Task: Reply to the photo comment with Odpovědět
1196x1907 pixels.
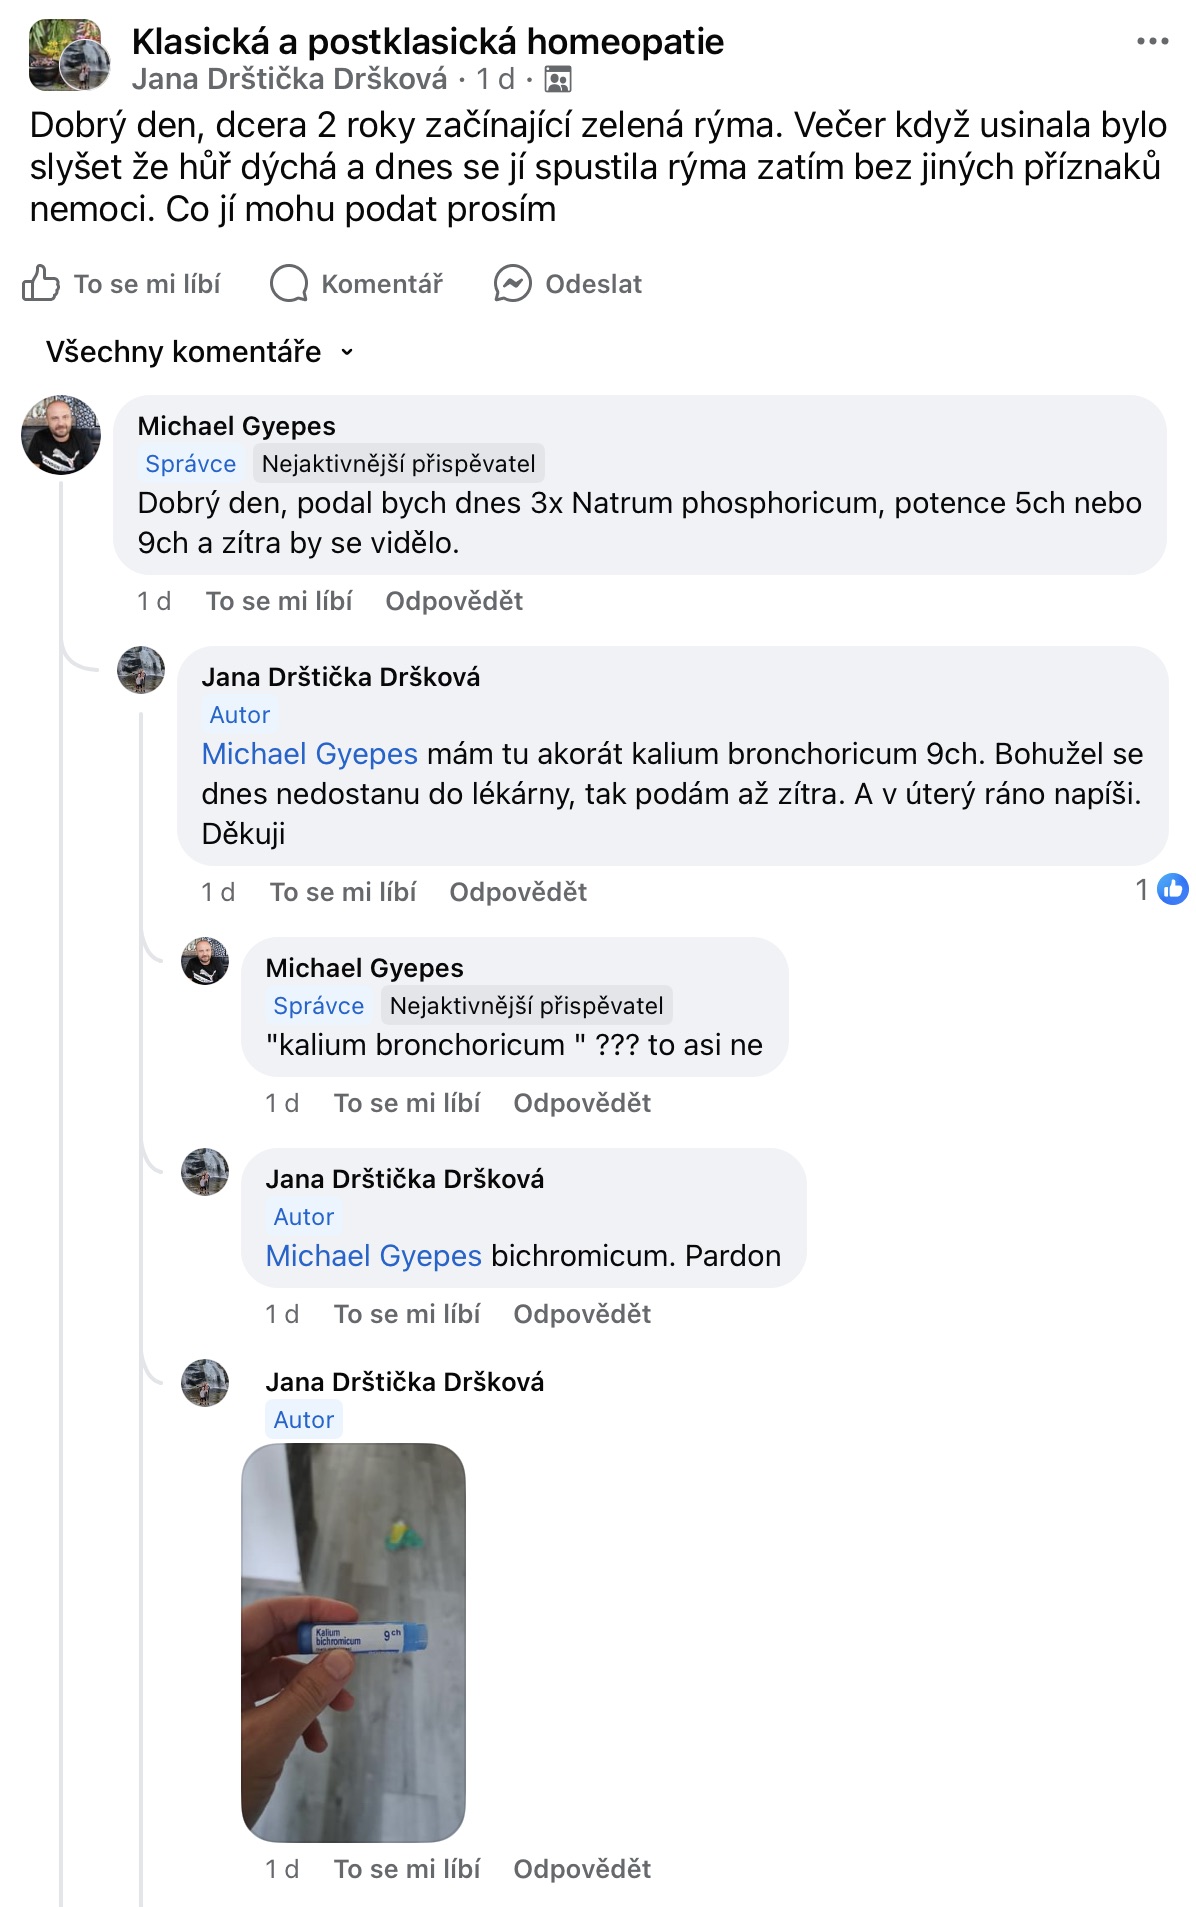Action: tap(581, 1869)
